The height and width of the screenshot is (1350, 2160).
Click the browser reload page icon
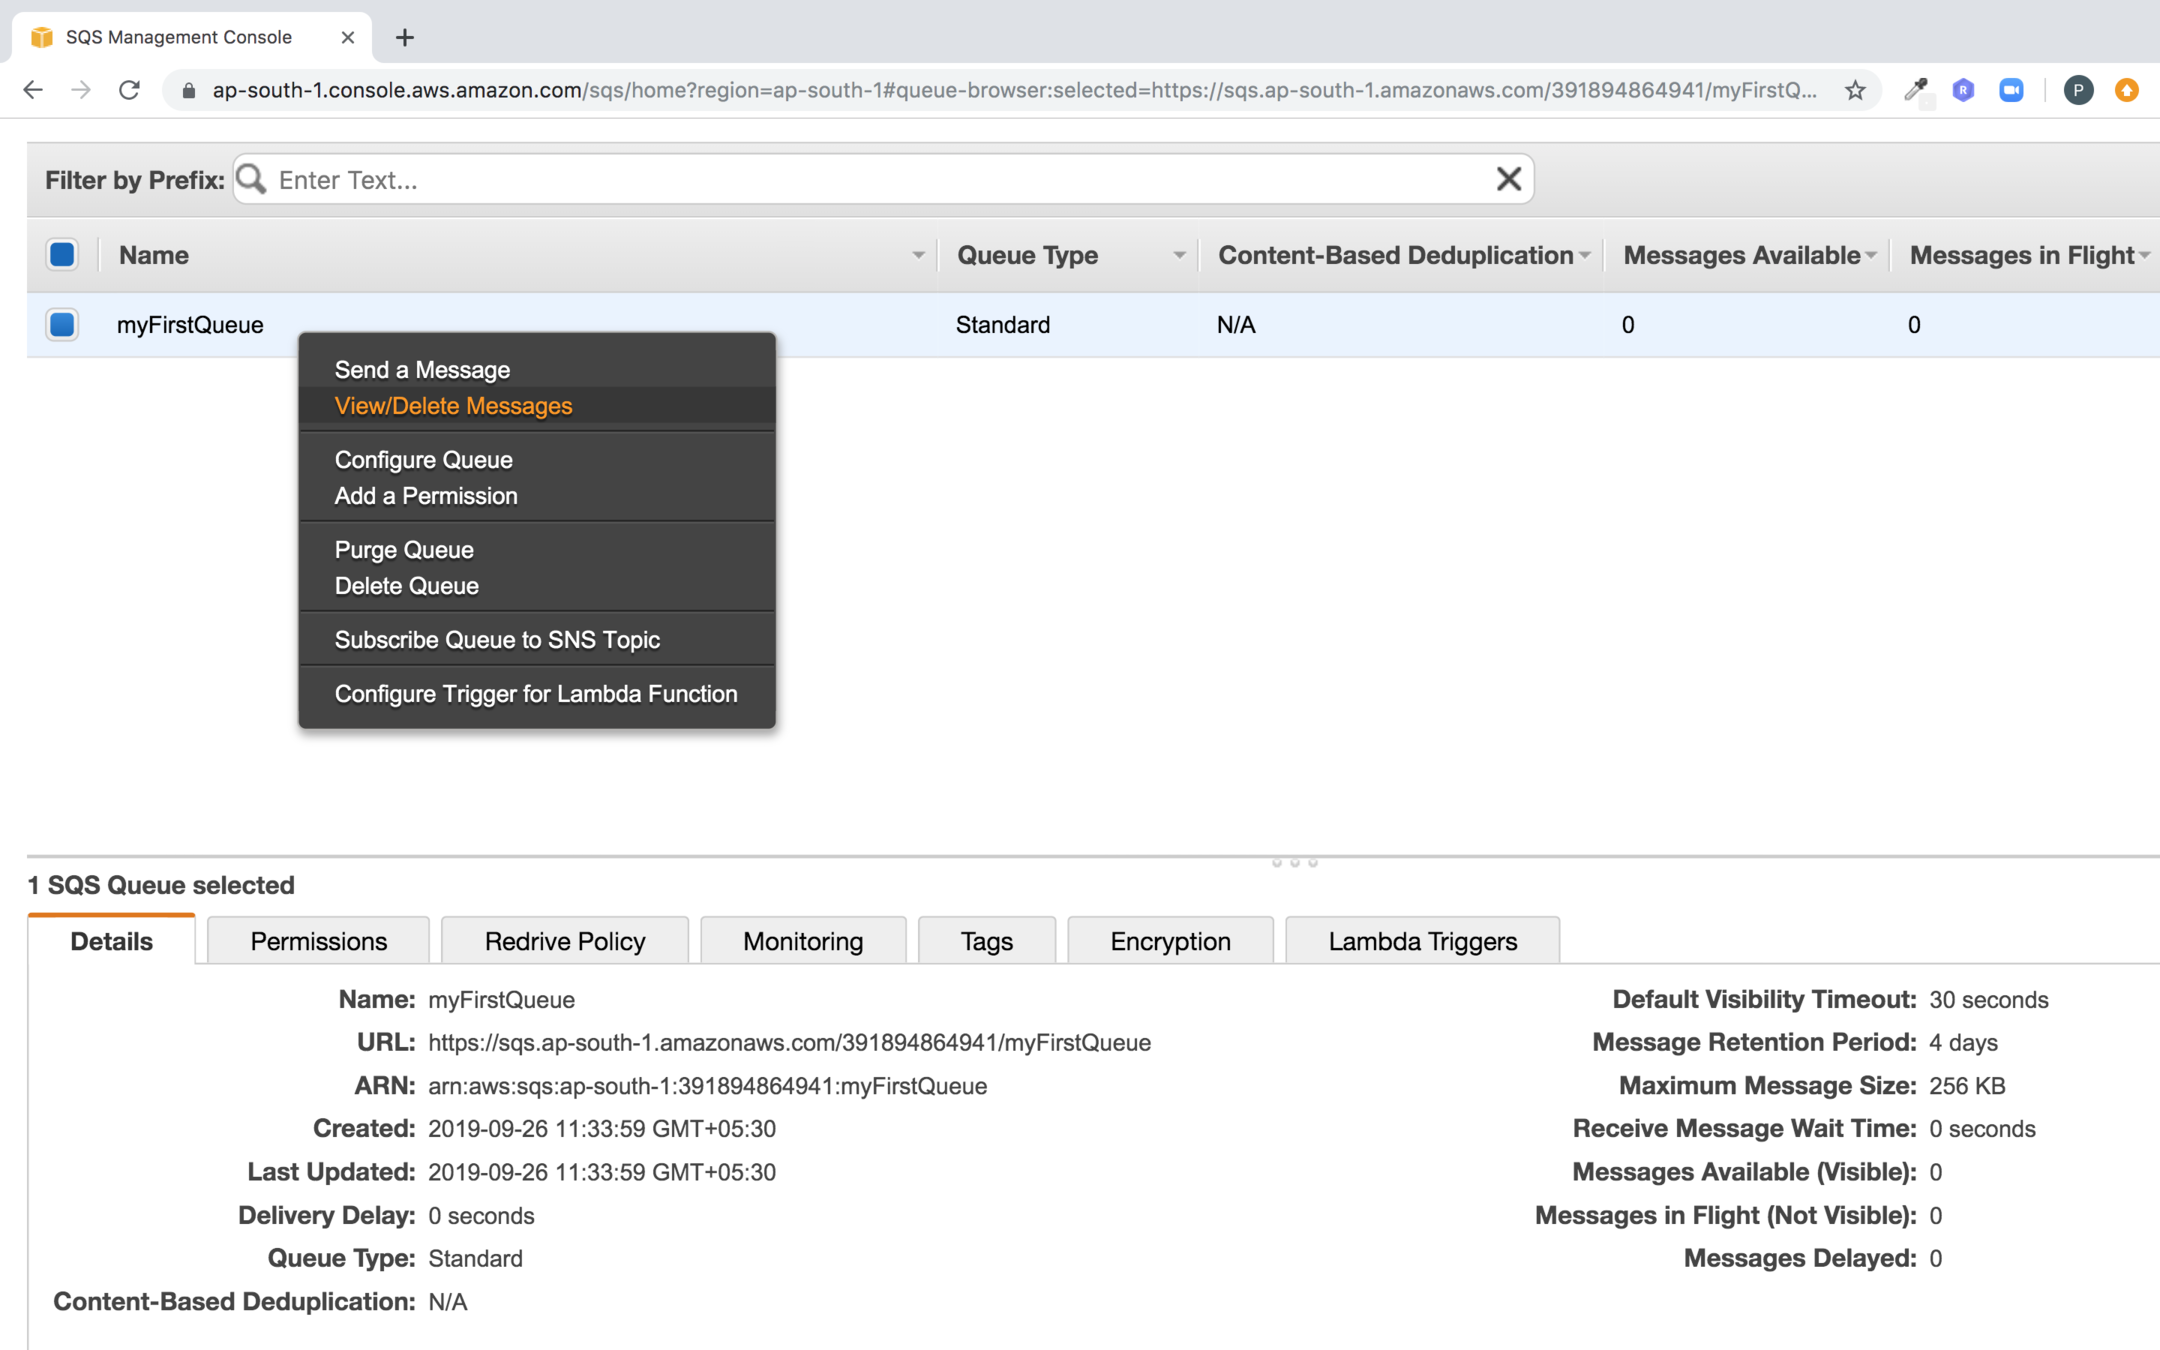click(129, 90)
